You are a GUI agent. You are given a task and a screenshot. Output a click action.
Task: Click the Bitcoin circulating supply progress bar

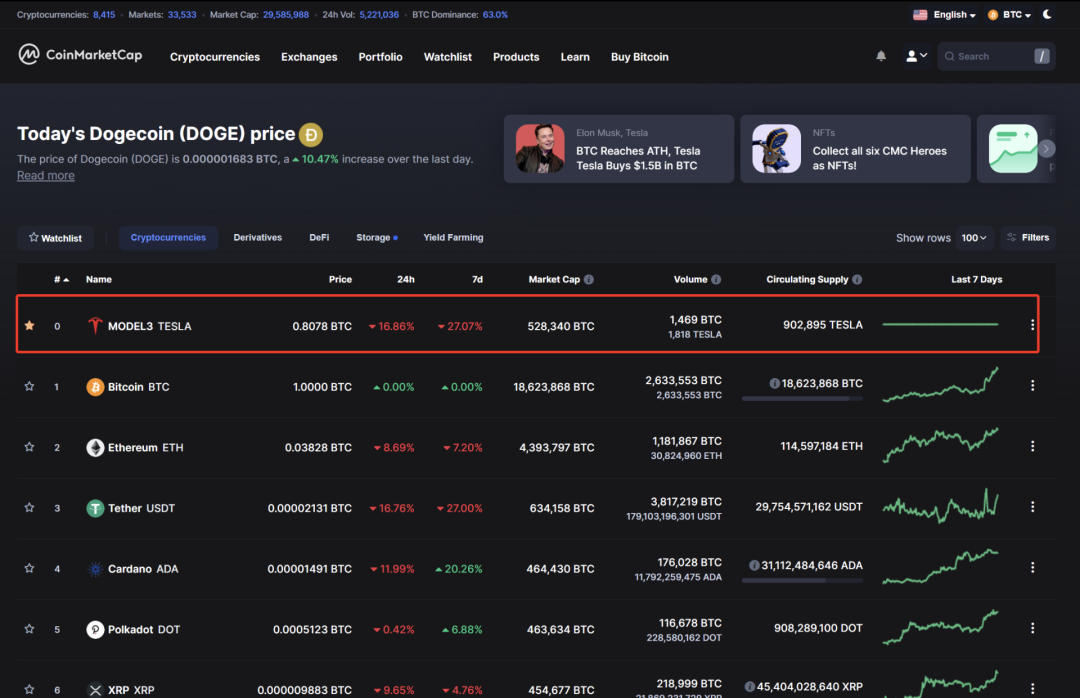point(802,398)
